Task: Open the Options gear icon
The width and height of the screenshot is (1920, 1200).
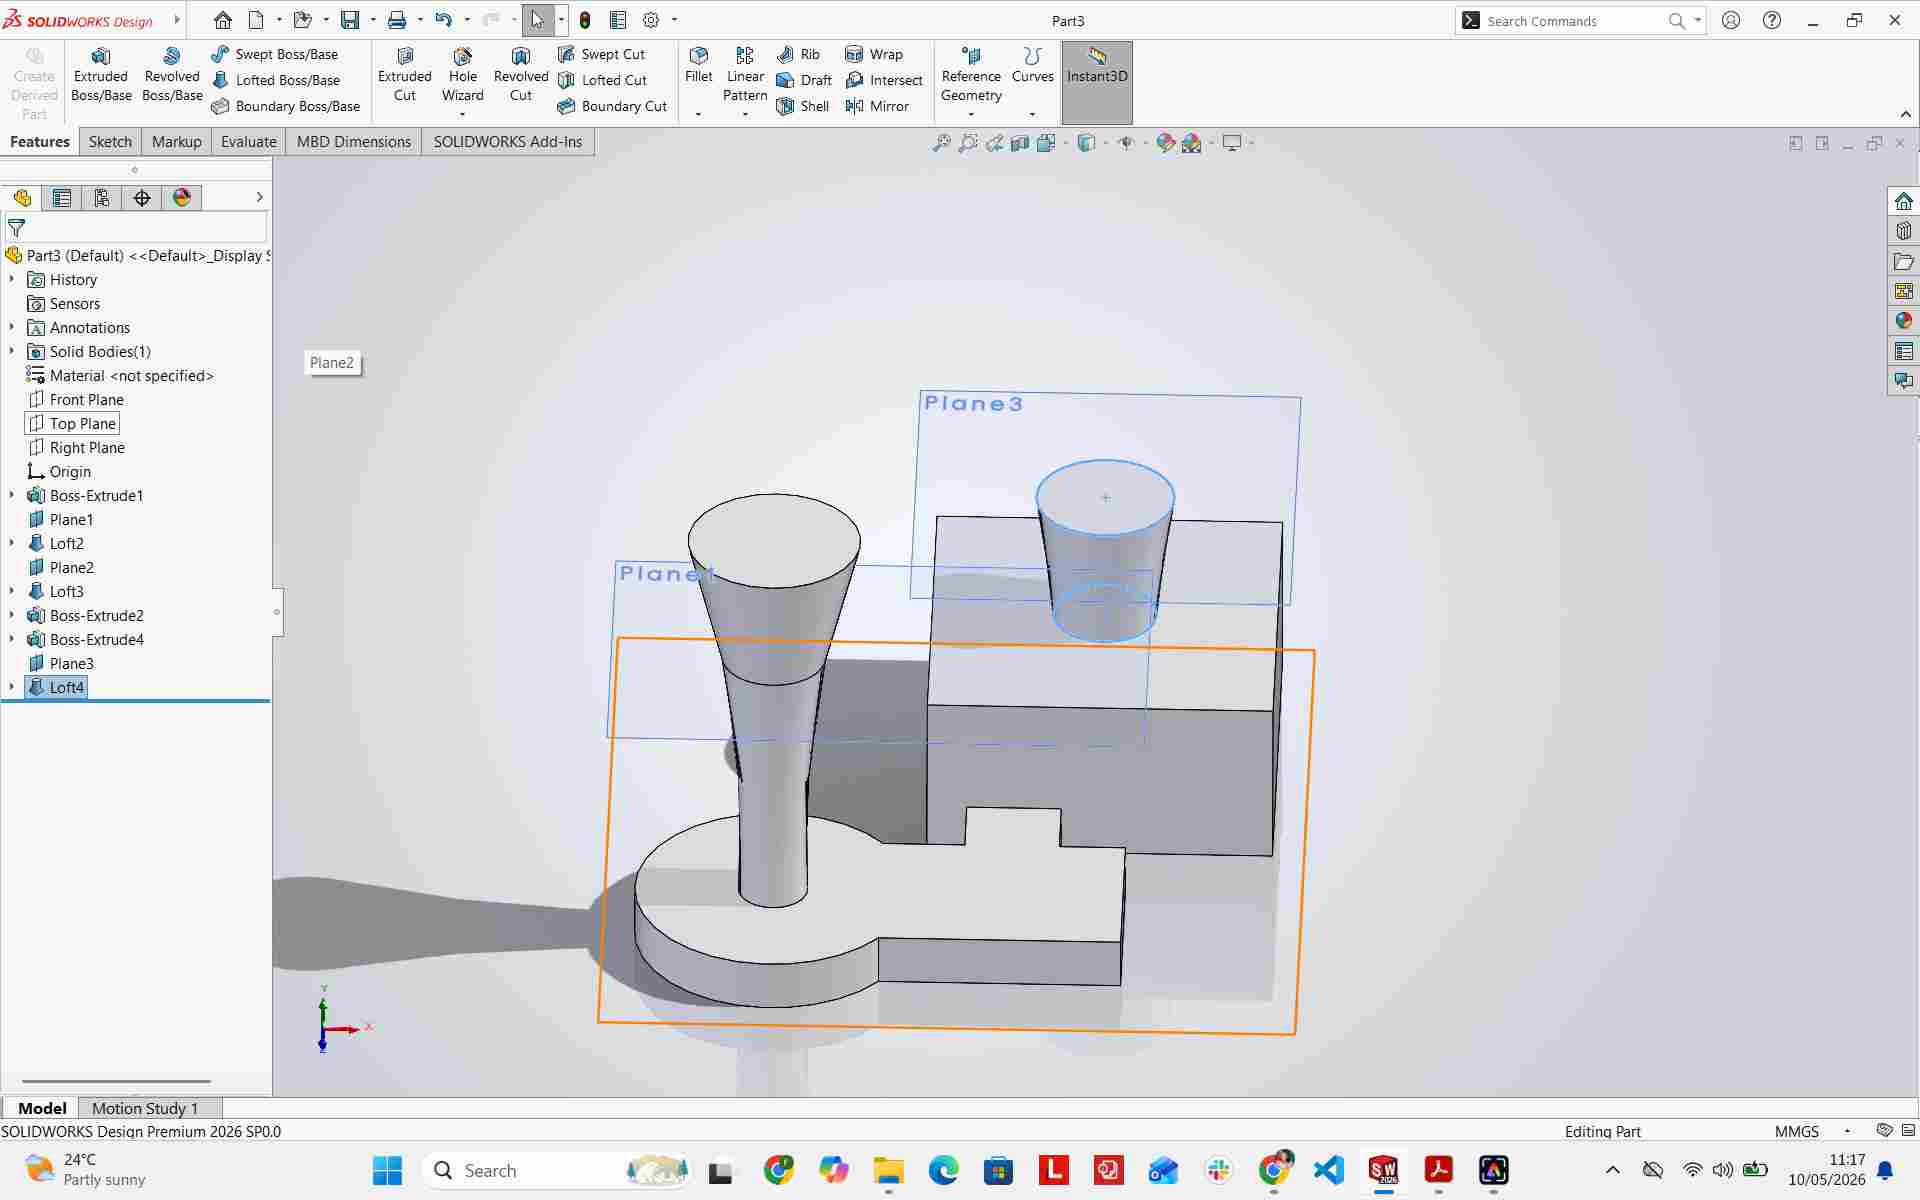Action: coord(651,20)
